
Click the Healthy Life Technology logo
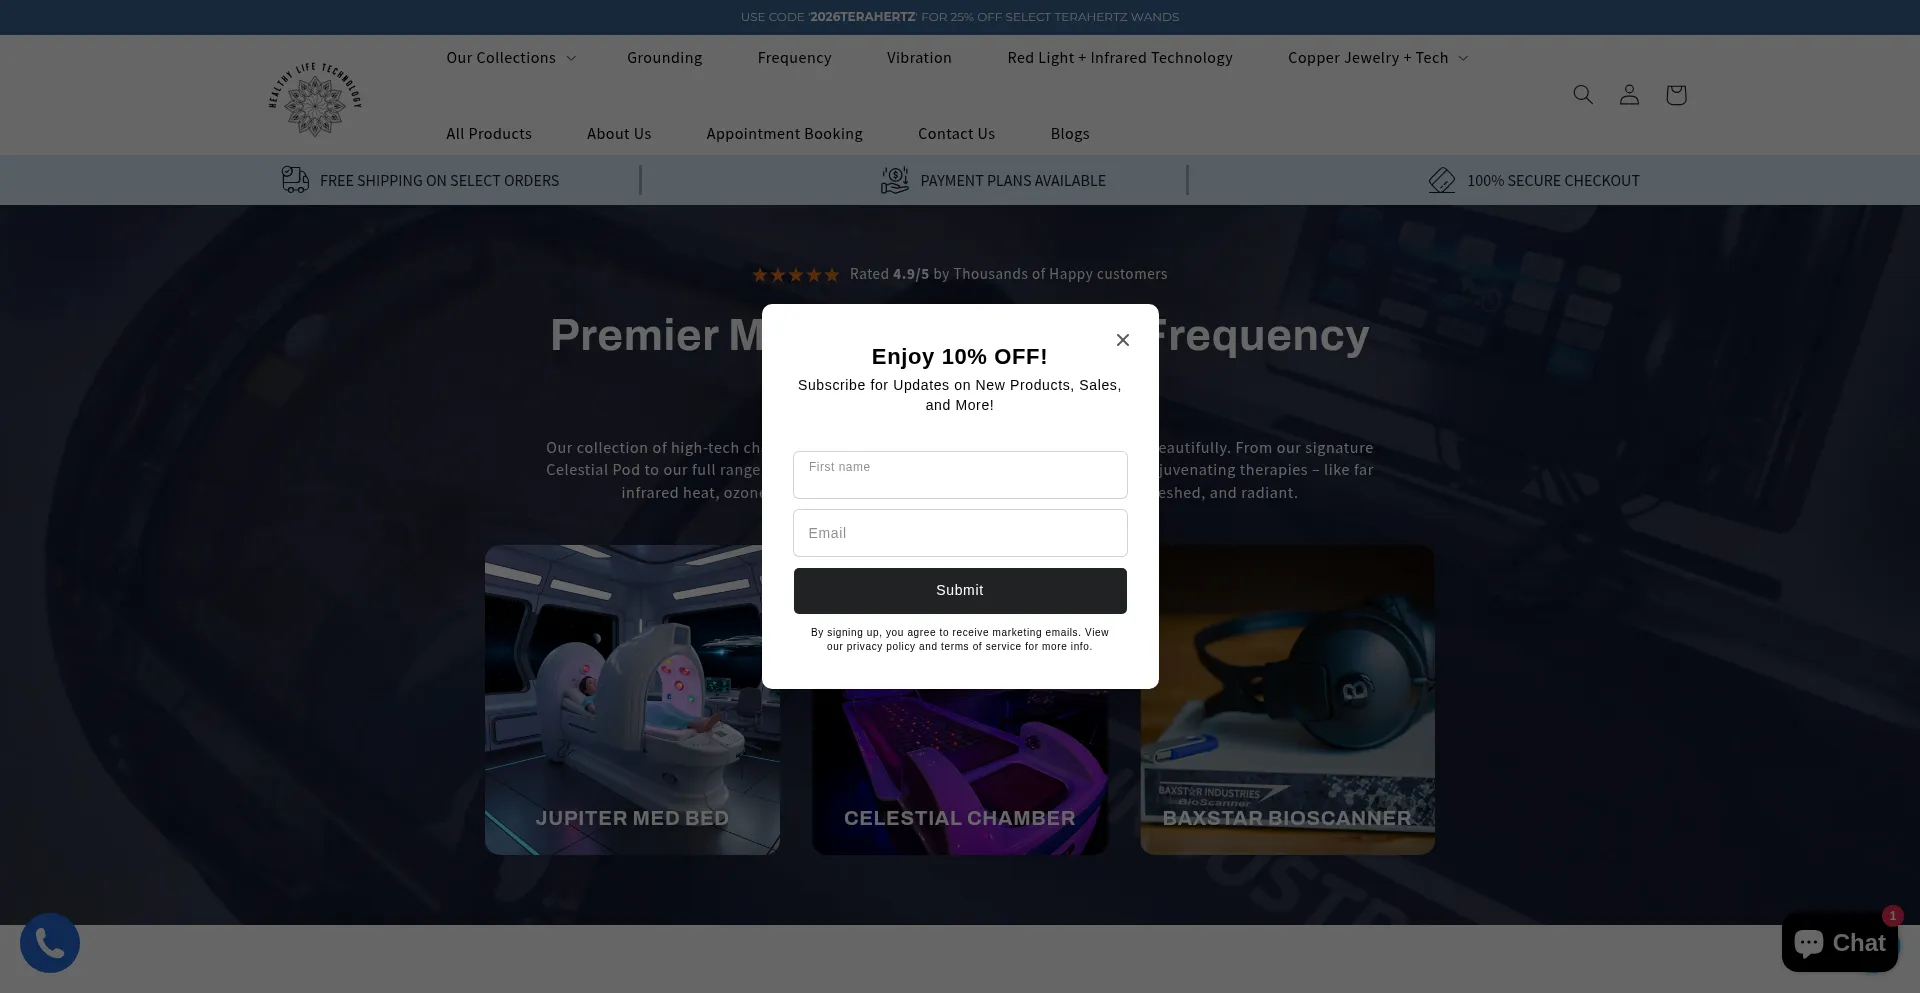315,99
